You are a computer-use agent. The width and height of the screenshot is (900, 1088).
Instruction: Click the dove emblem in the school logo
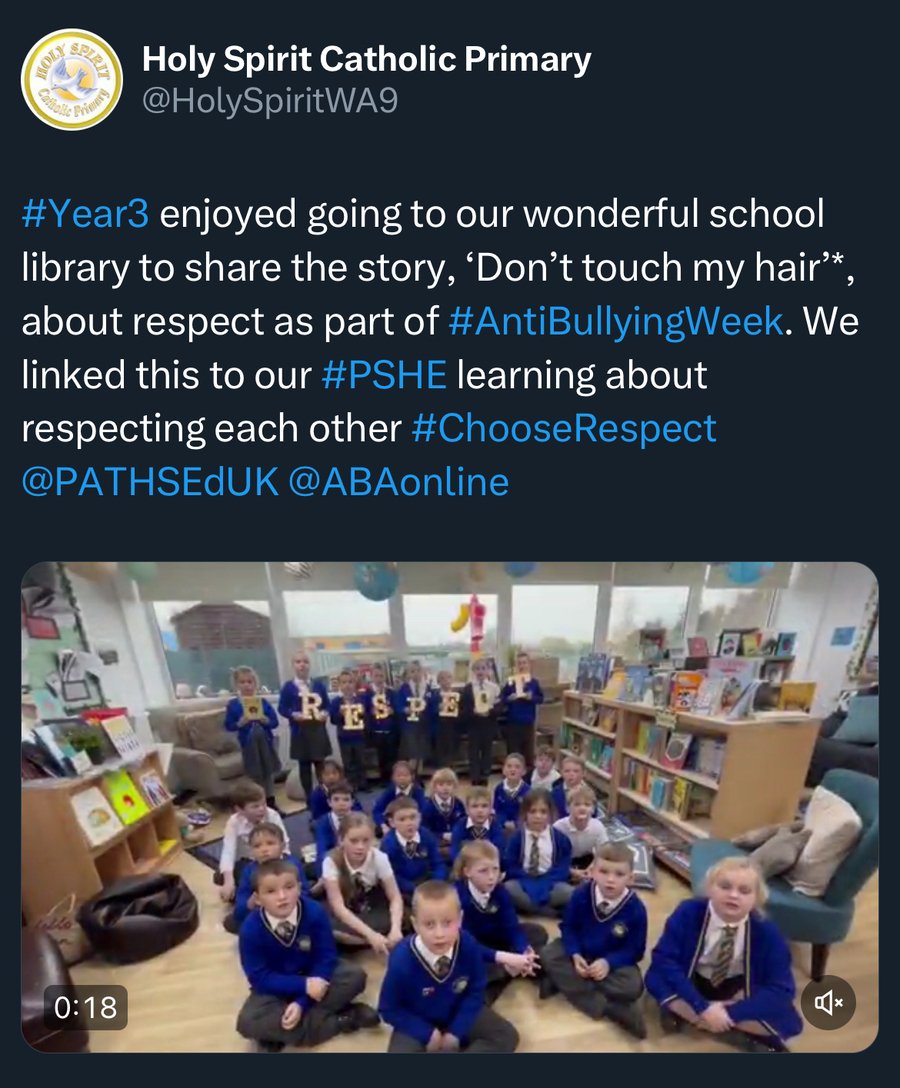[72, 78]
